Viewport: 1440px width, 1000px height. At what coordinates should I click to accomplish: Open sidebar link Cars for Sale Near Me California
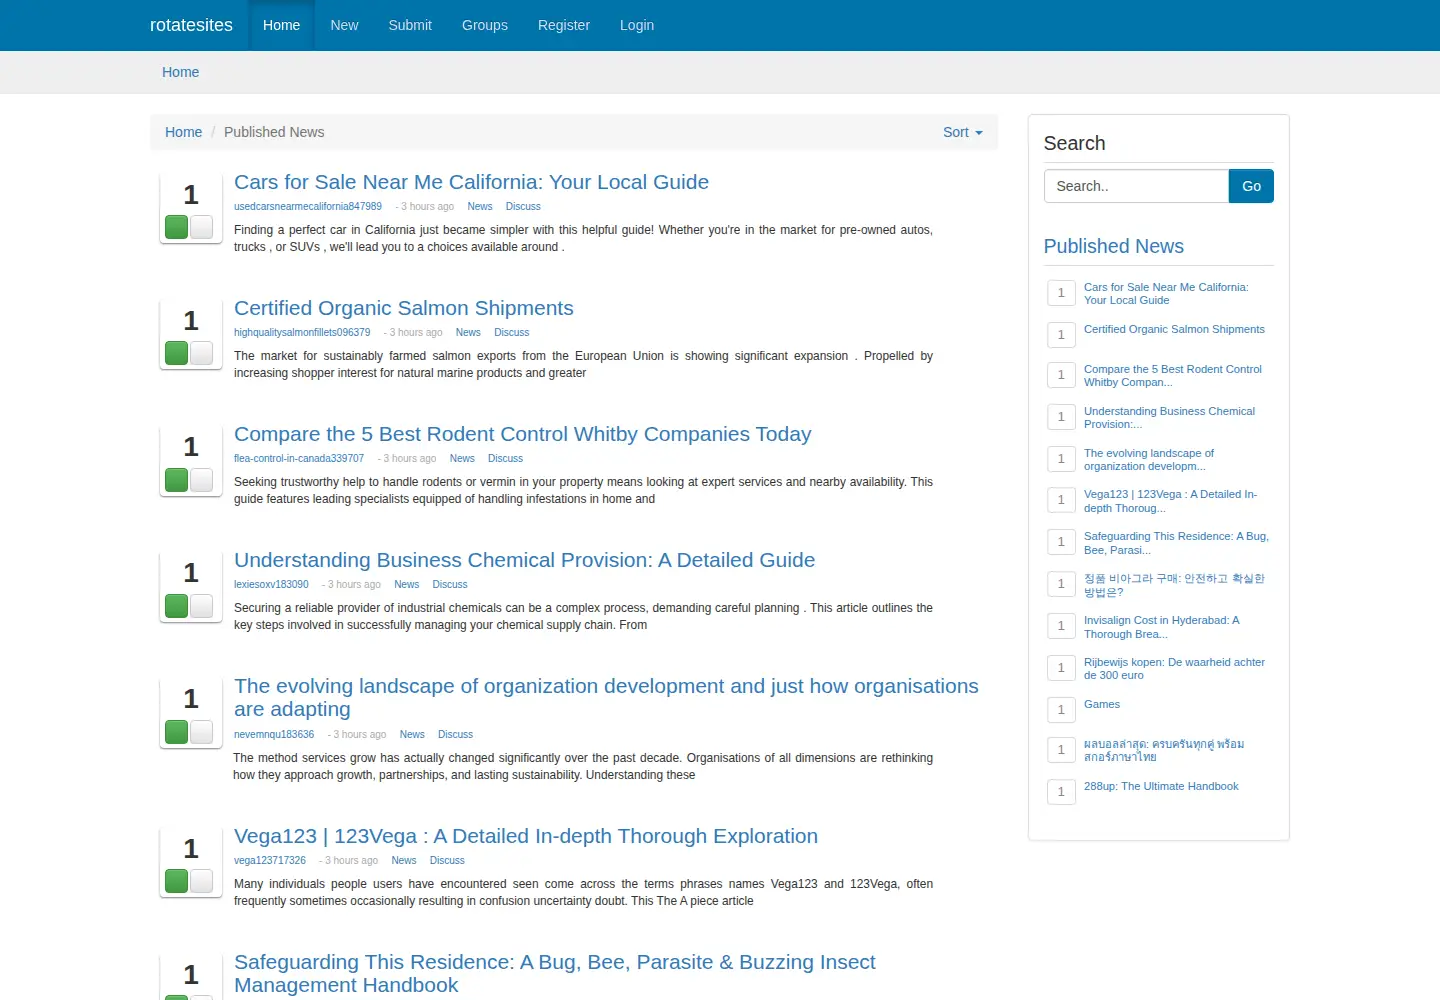click(x=1166, y=294)
